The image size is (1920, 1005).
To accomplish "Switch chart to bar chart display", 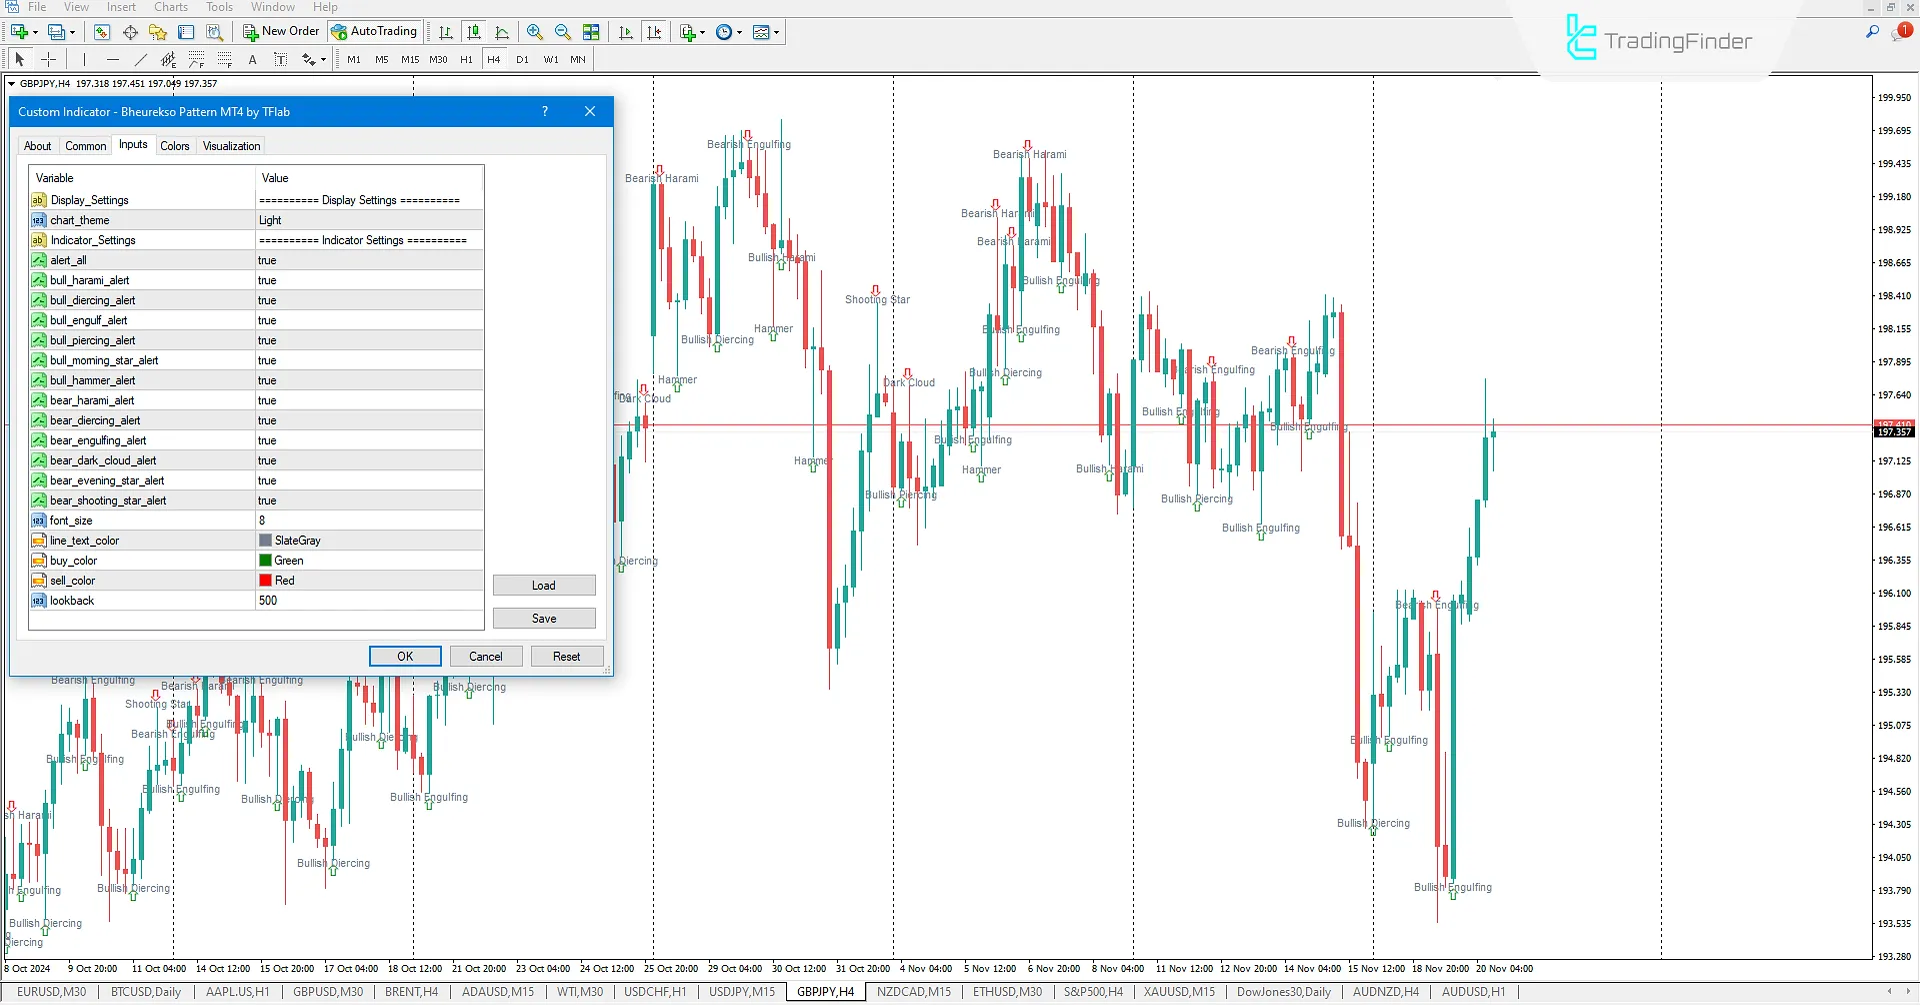I will pos(446,31).
